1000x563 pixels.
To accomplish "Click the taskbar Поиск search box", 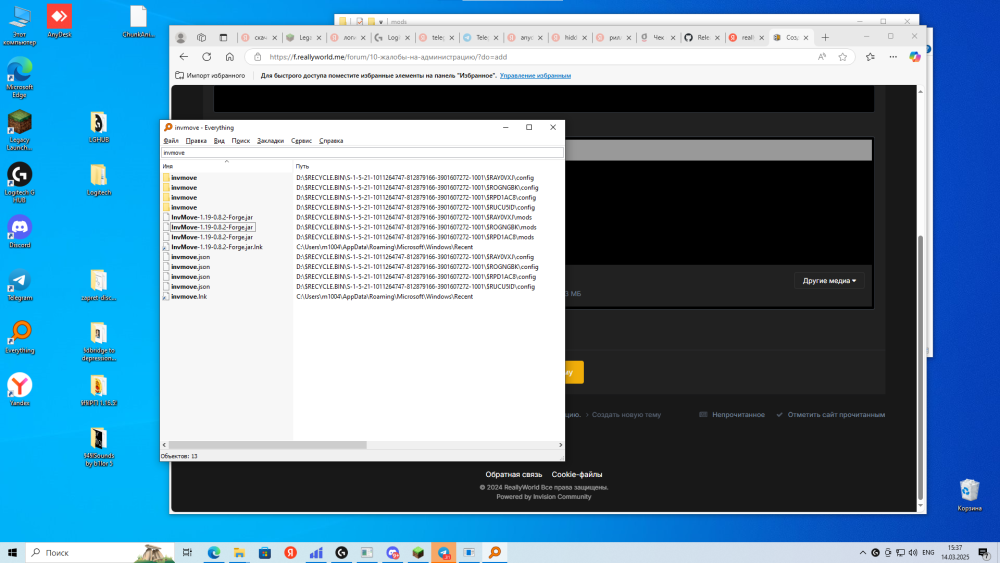I will [x=100, y=553].
